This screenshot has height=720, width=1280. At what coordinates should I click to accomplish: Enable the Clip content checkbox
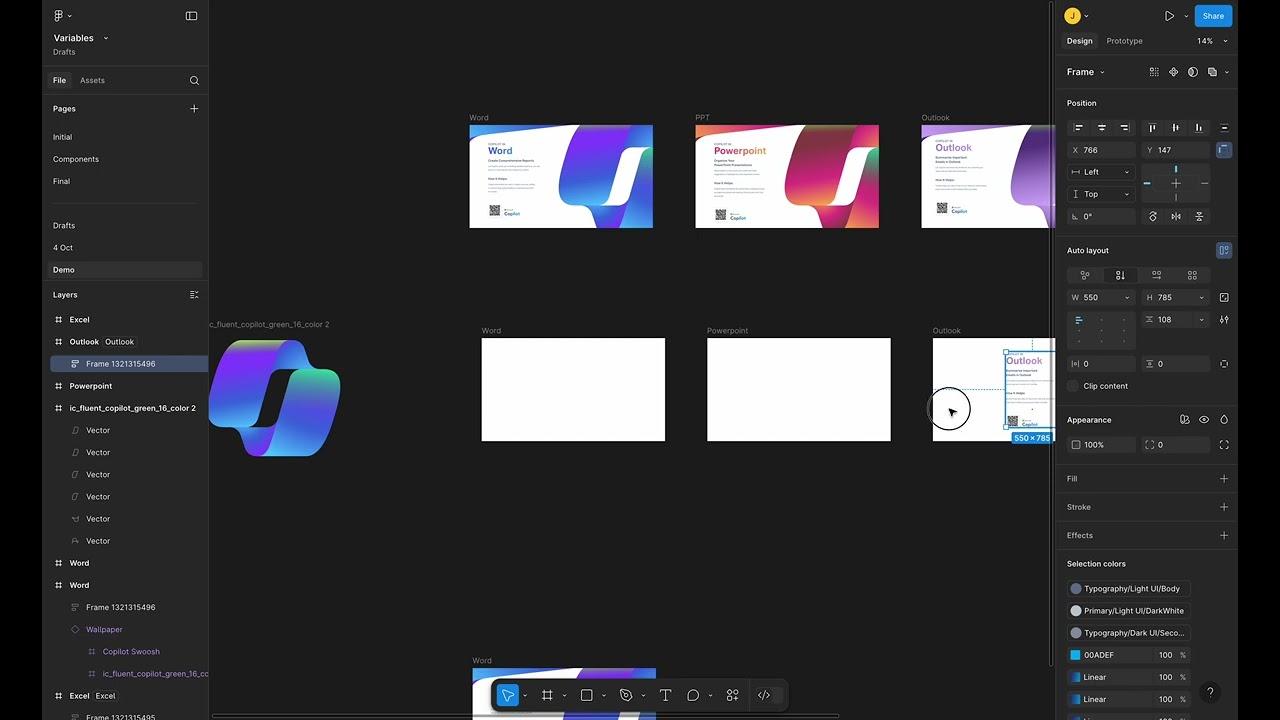[x=1073, y=386]
